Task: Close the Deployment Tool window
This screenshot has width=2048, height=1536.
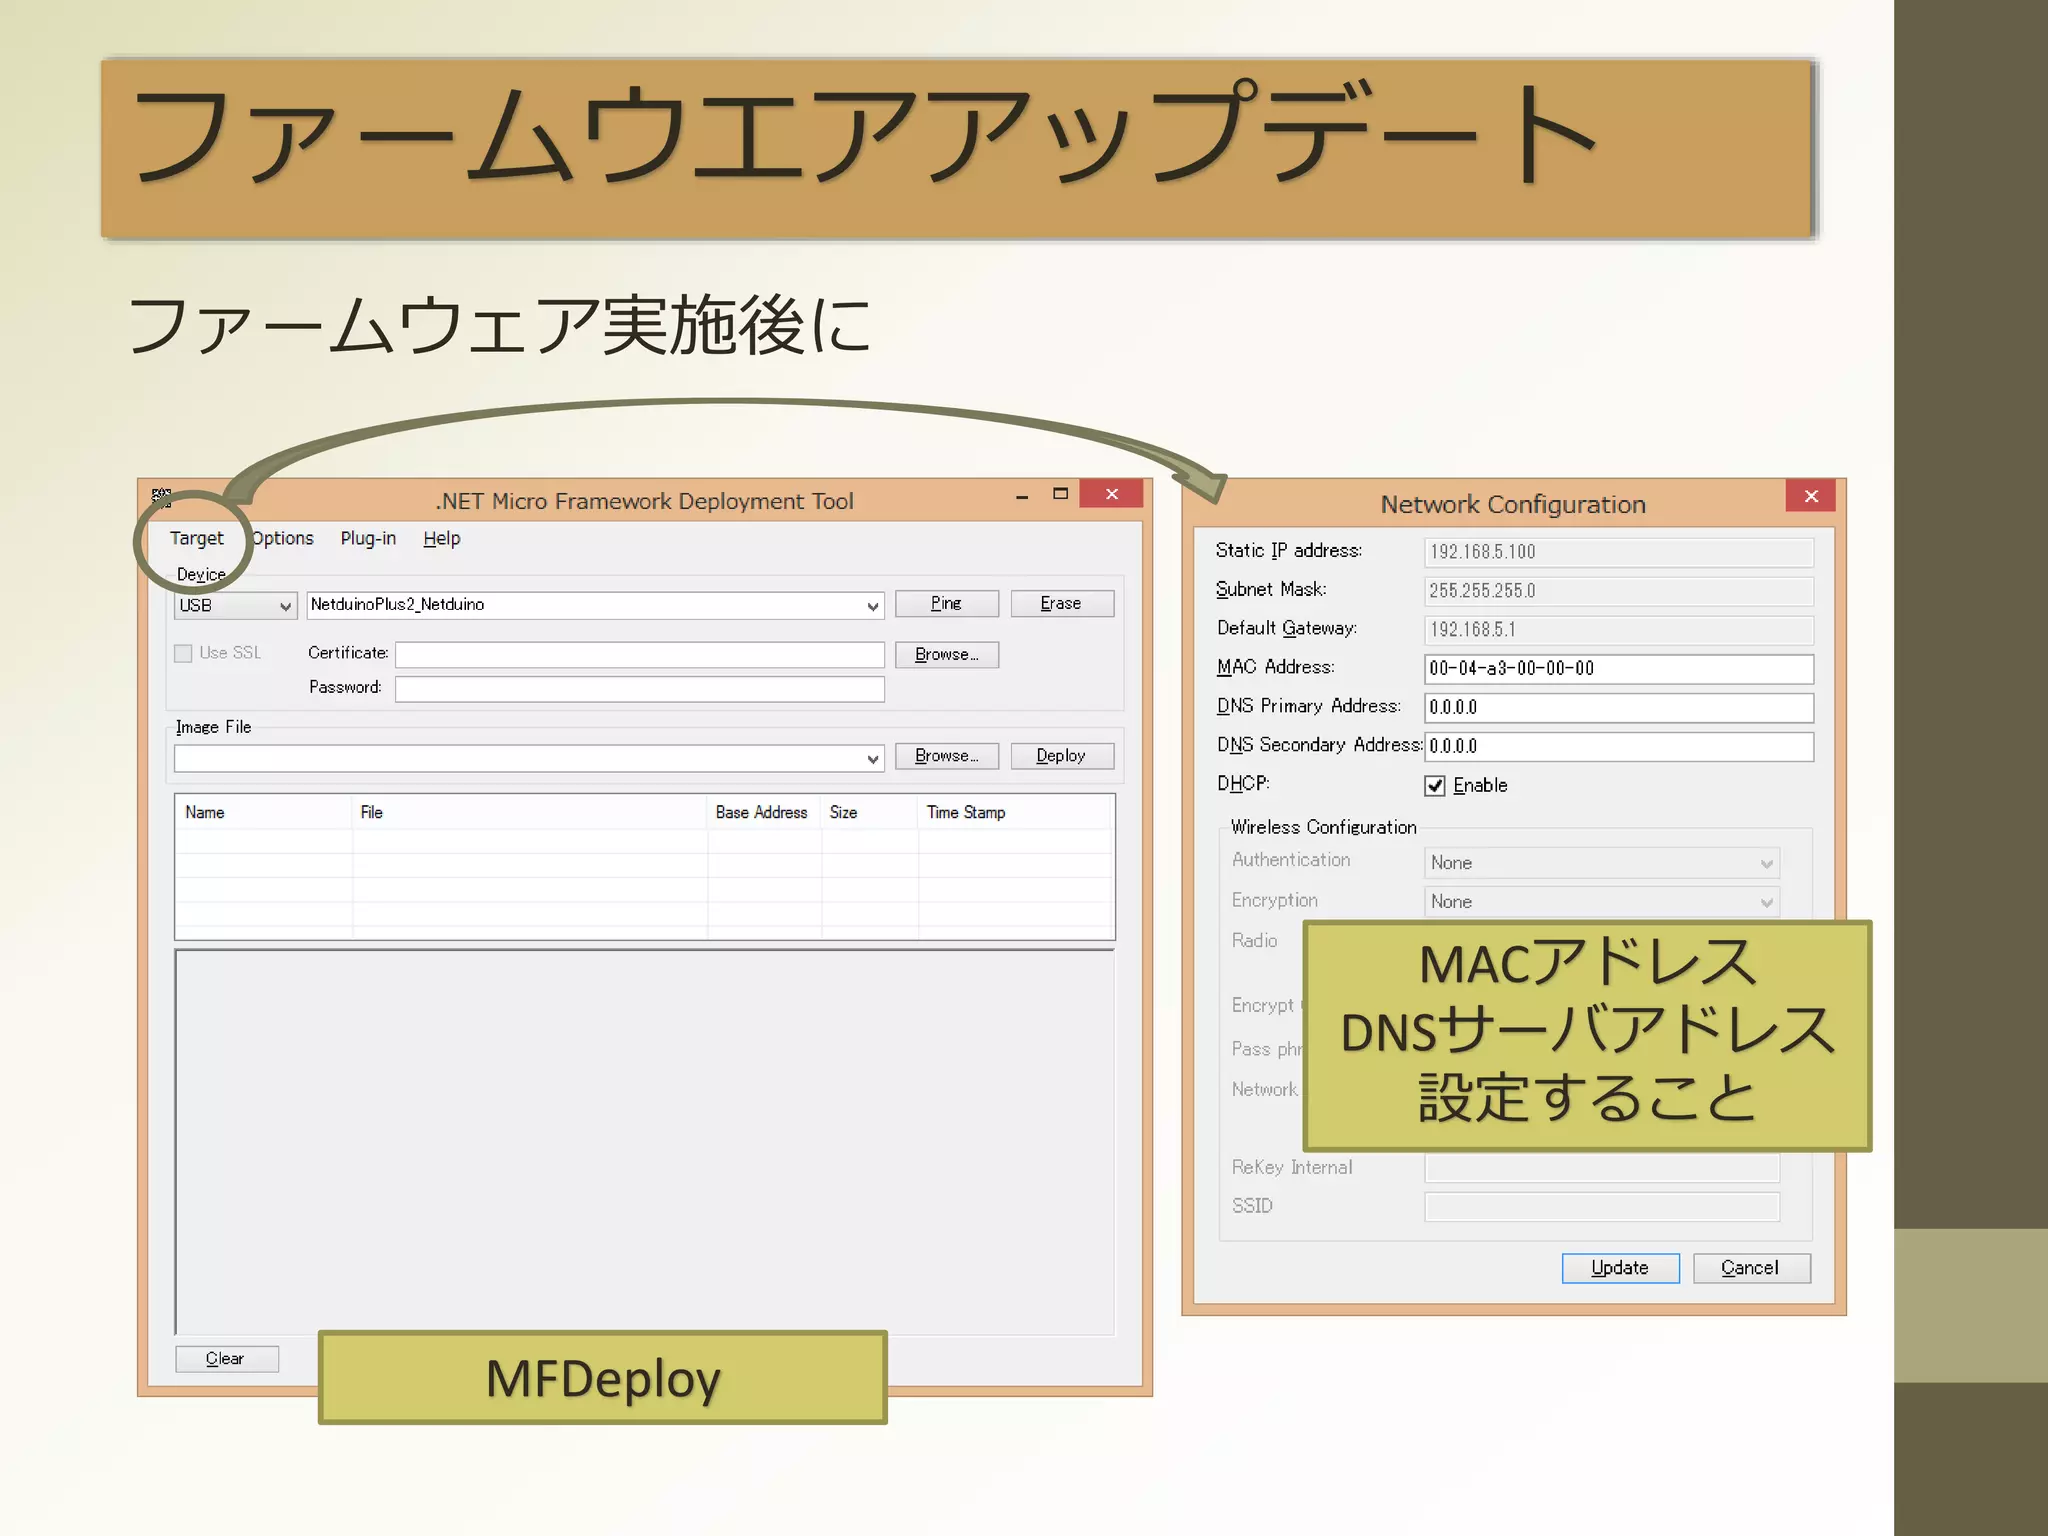Action: [x=1112, y=494]
